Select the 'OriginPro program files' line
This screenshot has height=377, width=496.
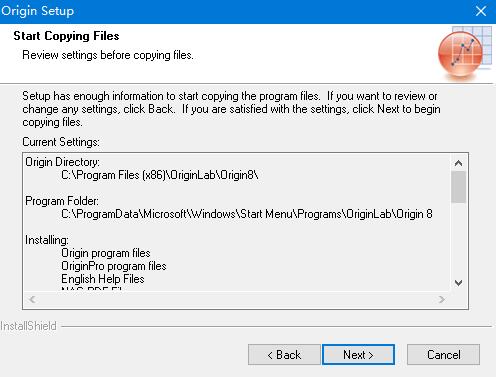pos(114,266)
